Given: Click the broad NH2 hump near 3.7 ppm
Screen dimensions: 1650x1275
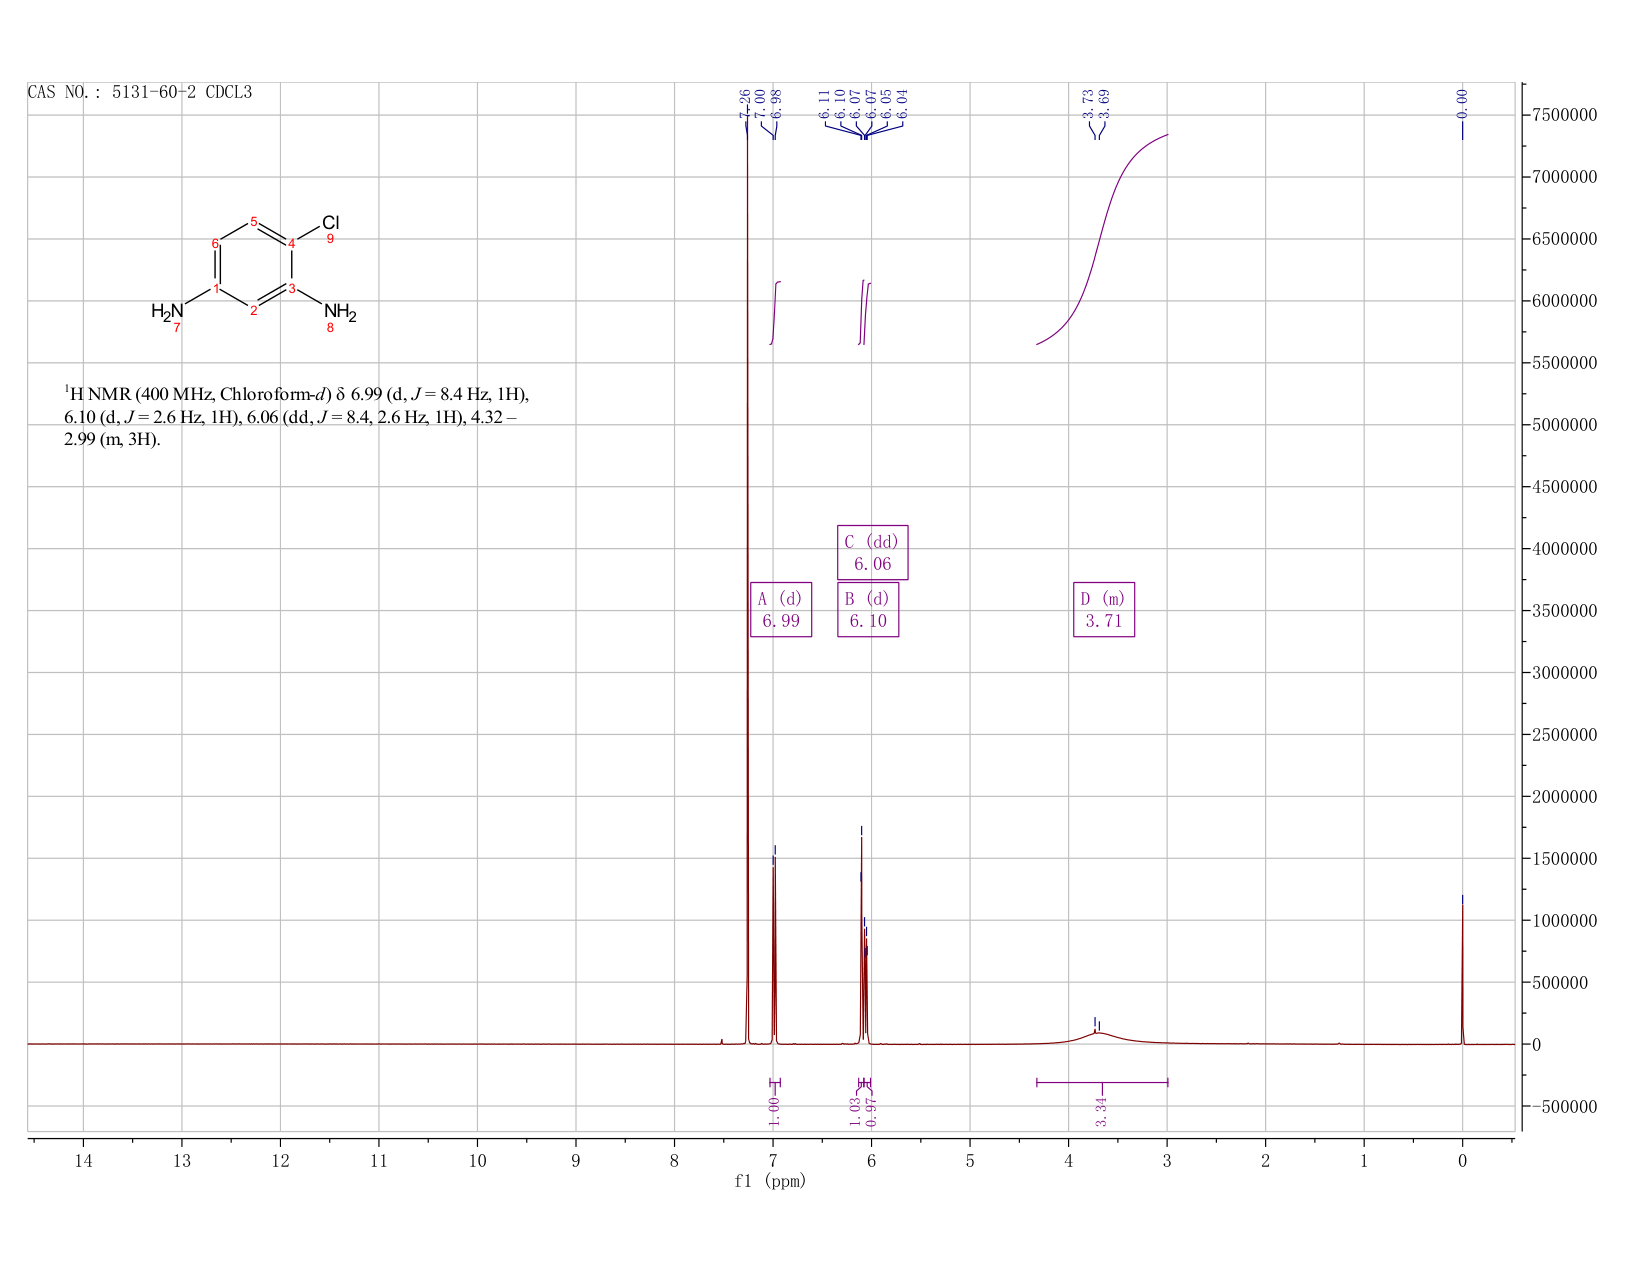Looking at the screenshot, I should [1098, 1036].
